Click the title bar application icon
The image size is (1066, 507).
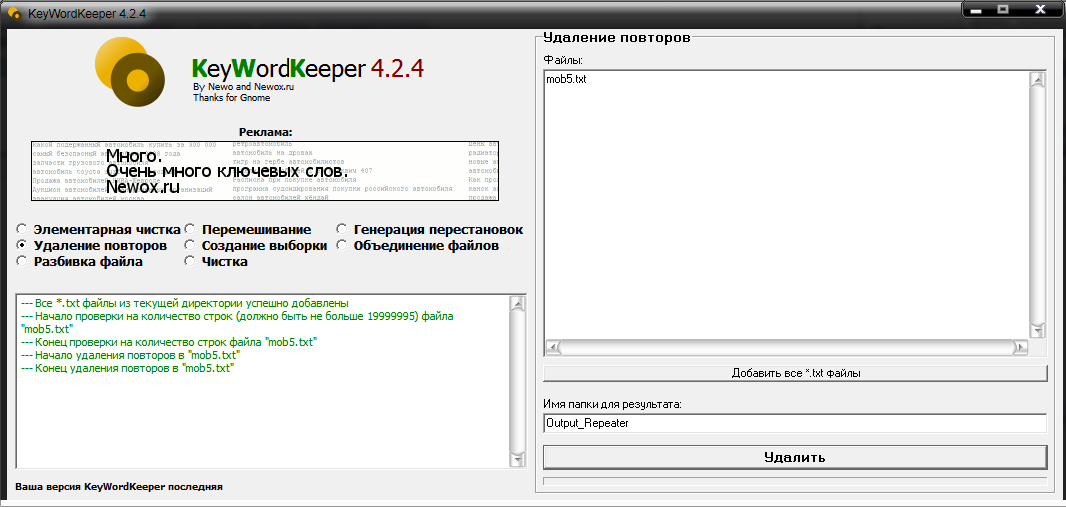tap(13, 13)
